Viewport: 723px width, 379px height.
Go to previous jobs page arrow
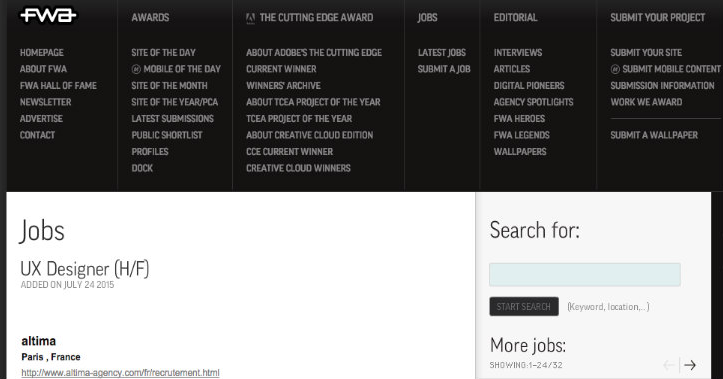click(669, 365)
